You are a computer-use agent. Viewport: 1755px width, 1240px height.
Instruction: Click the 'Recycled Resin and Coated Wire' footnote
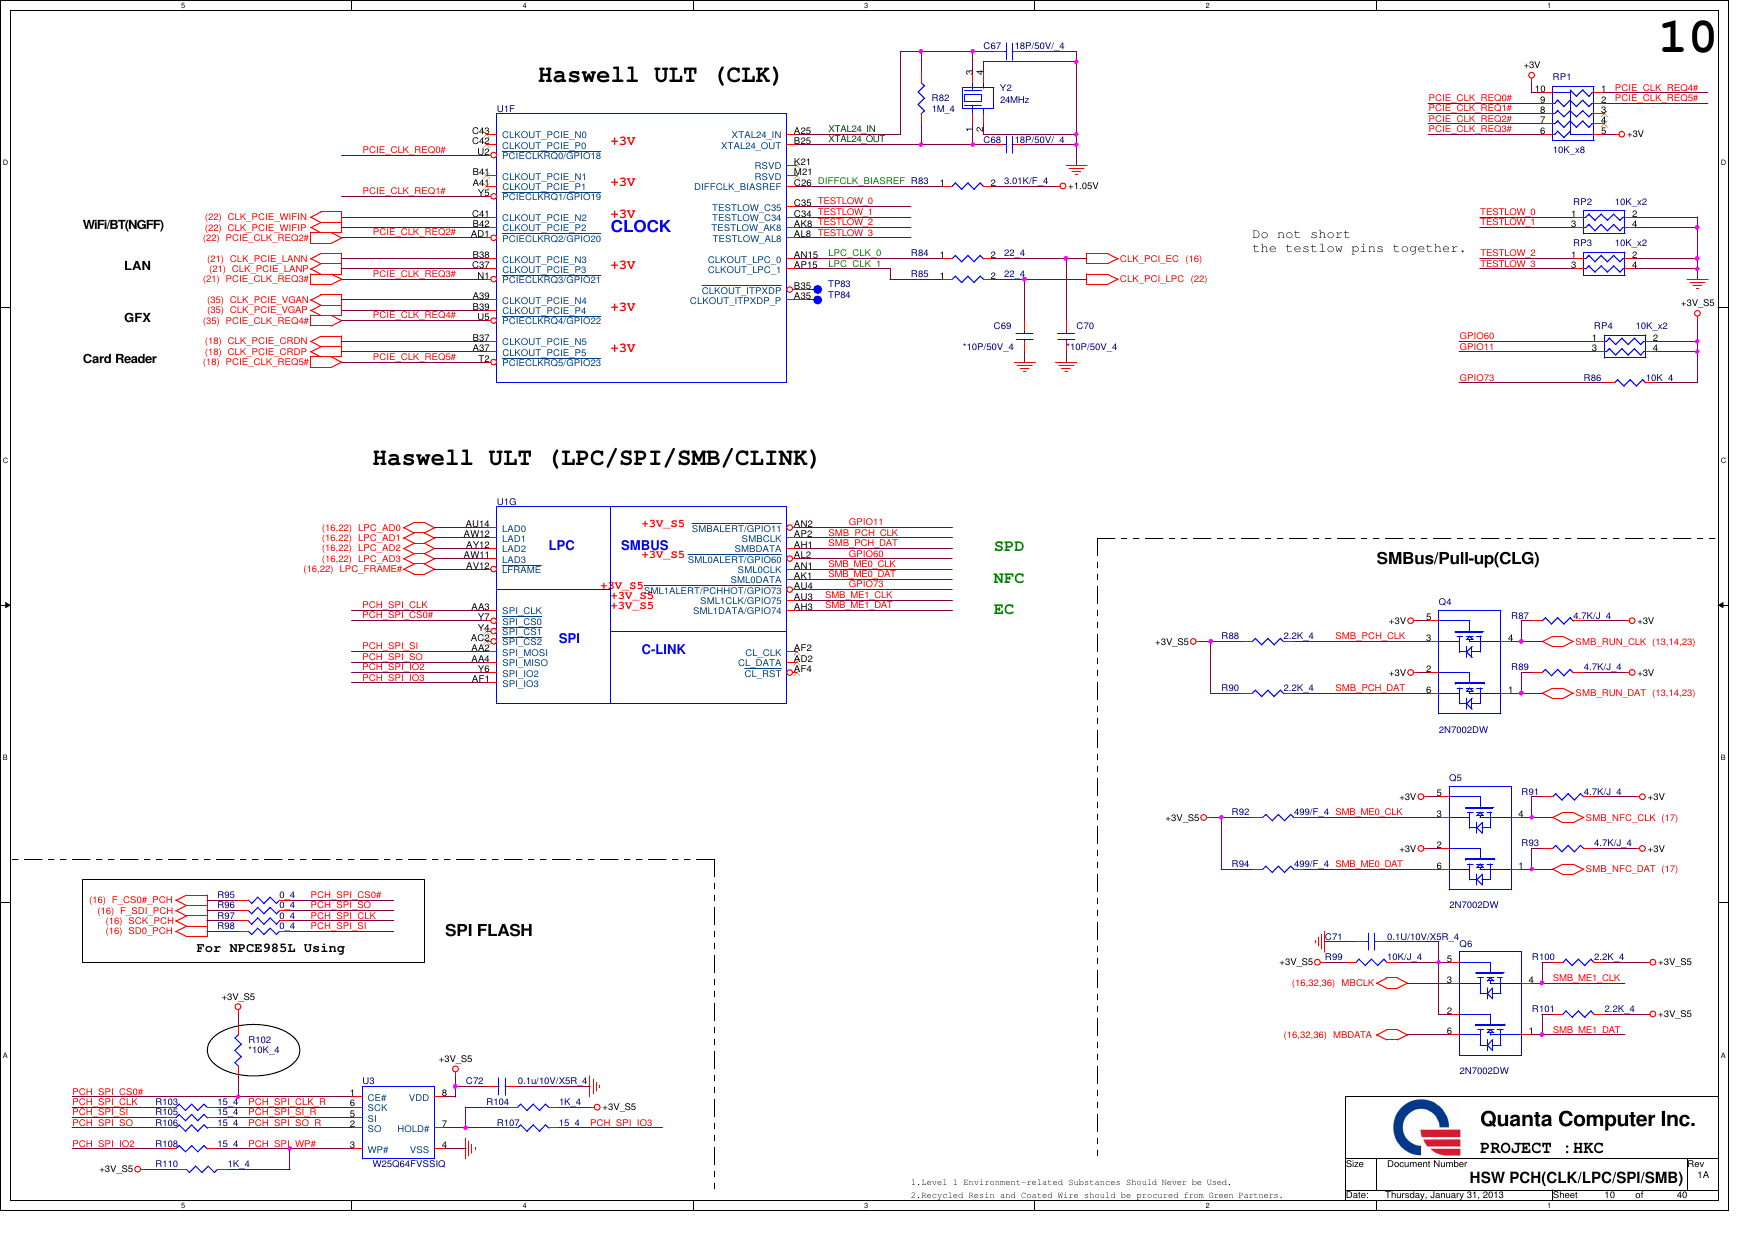coord(1096,1195)
